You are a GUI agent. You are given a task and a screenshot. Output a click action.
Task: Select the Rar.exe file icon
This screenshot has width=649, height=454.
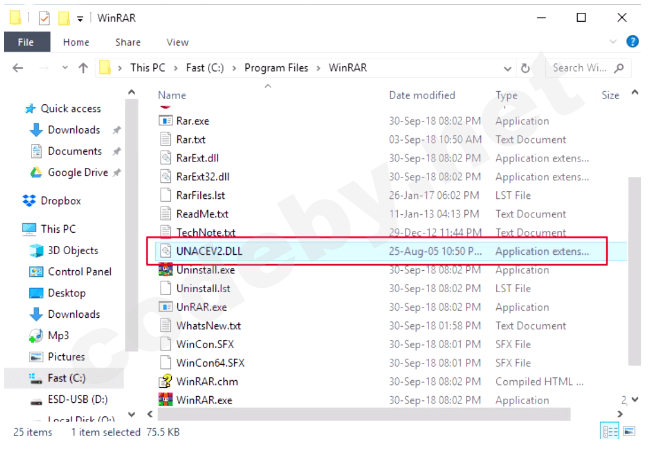click(x=166, y=121)
